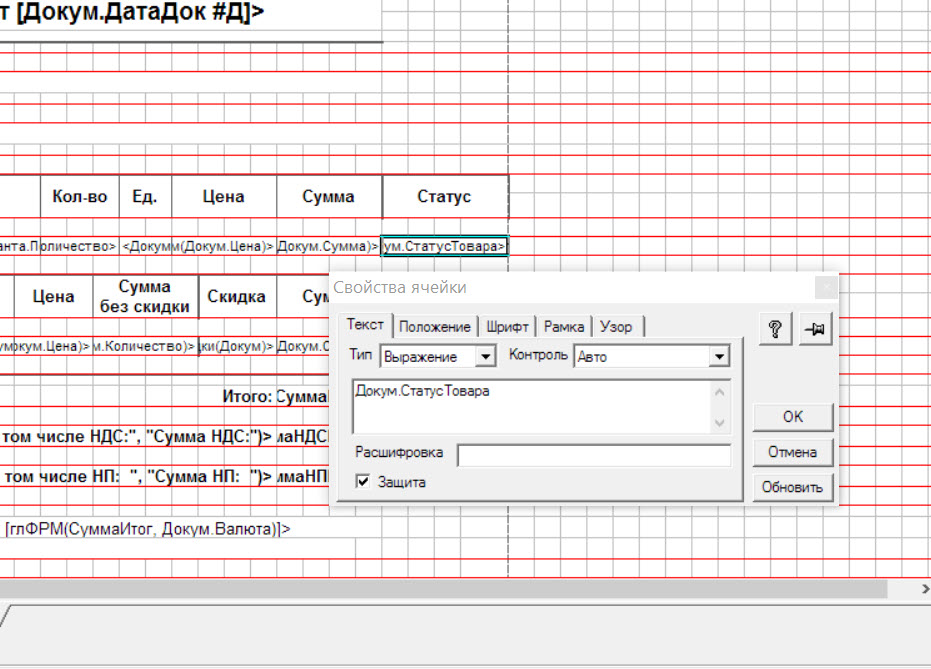Select the highlighted ум.СтатусТовара> cell
This screenshot has height=669, width=931.
444,246
